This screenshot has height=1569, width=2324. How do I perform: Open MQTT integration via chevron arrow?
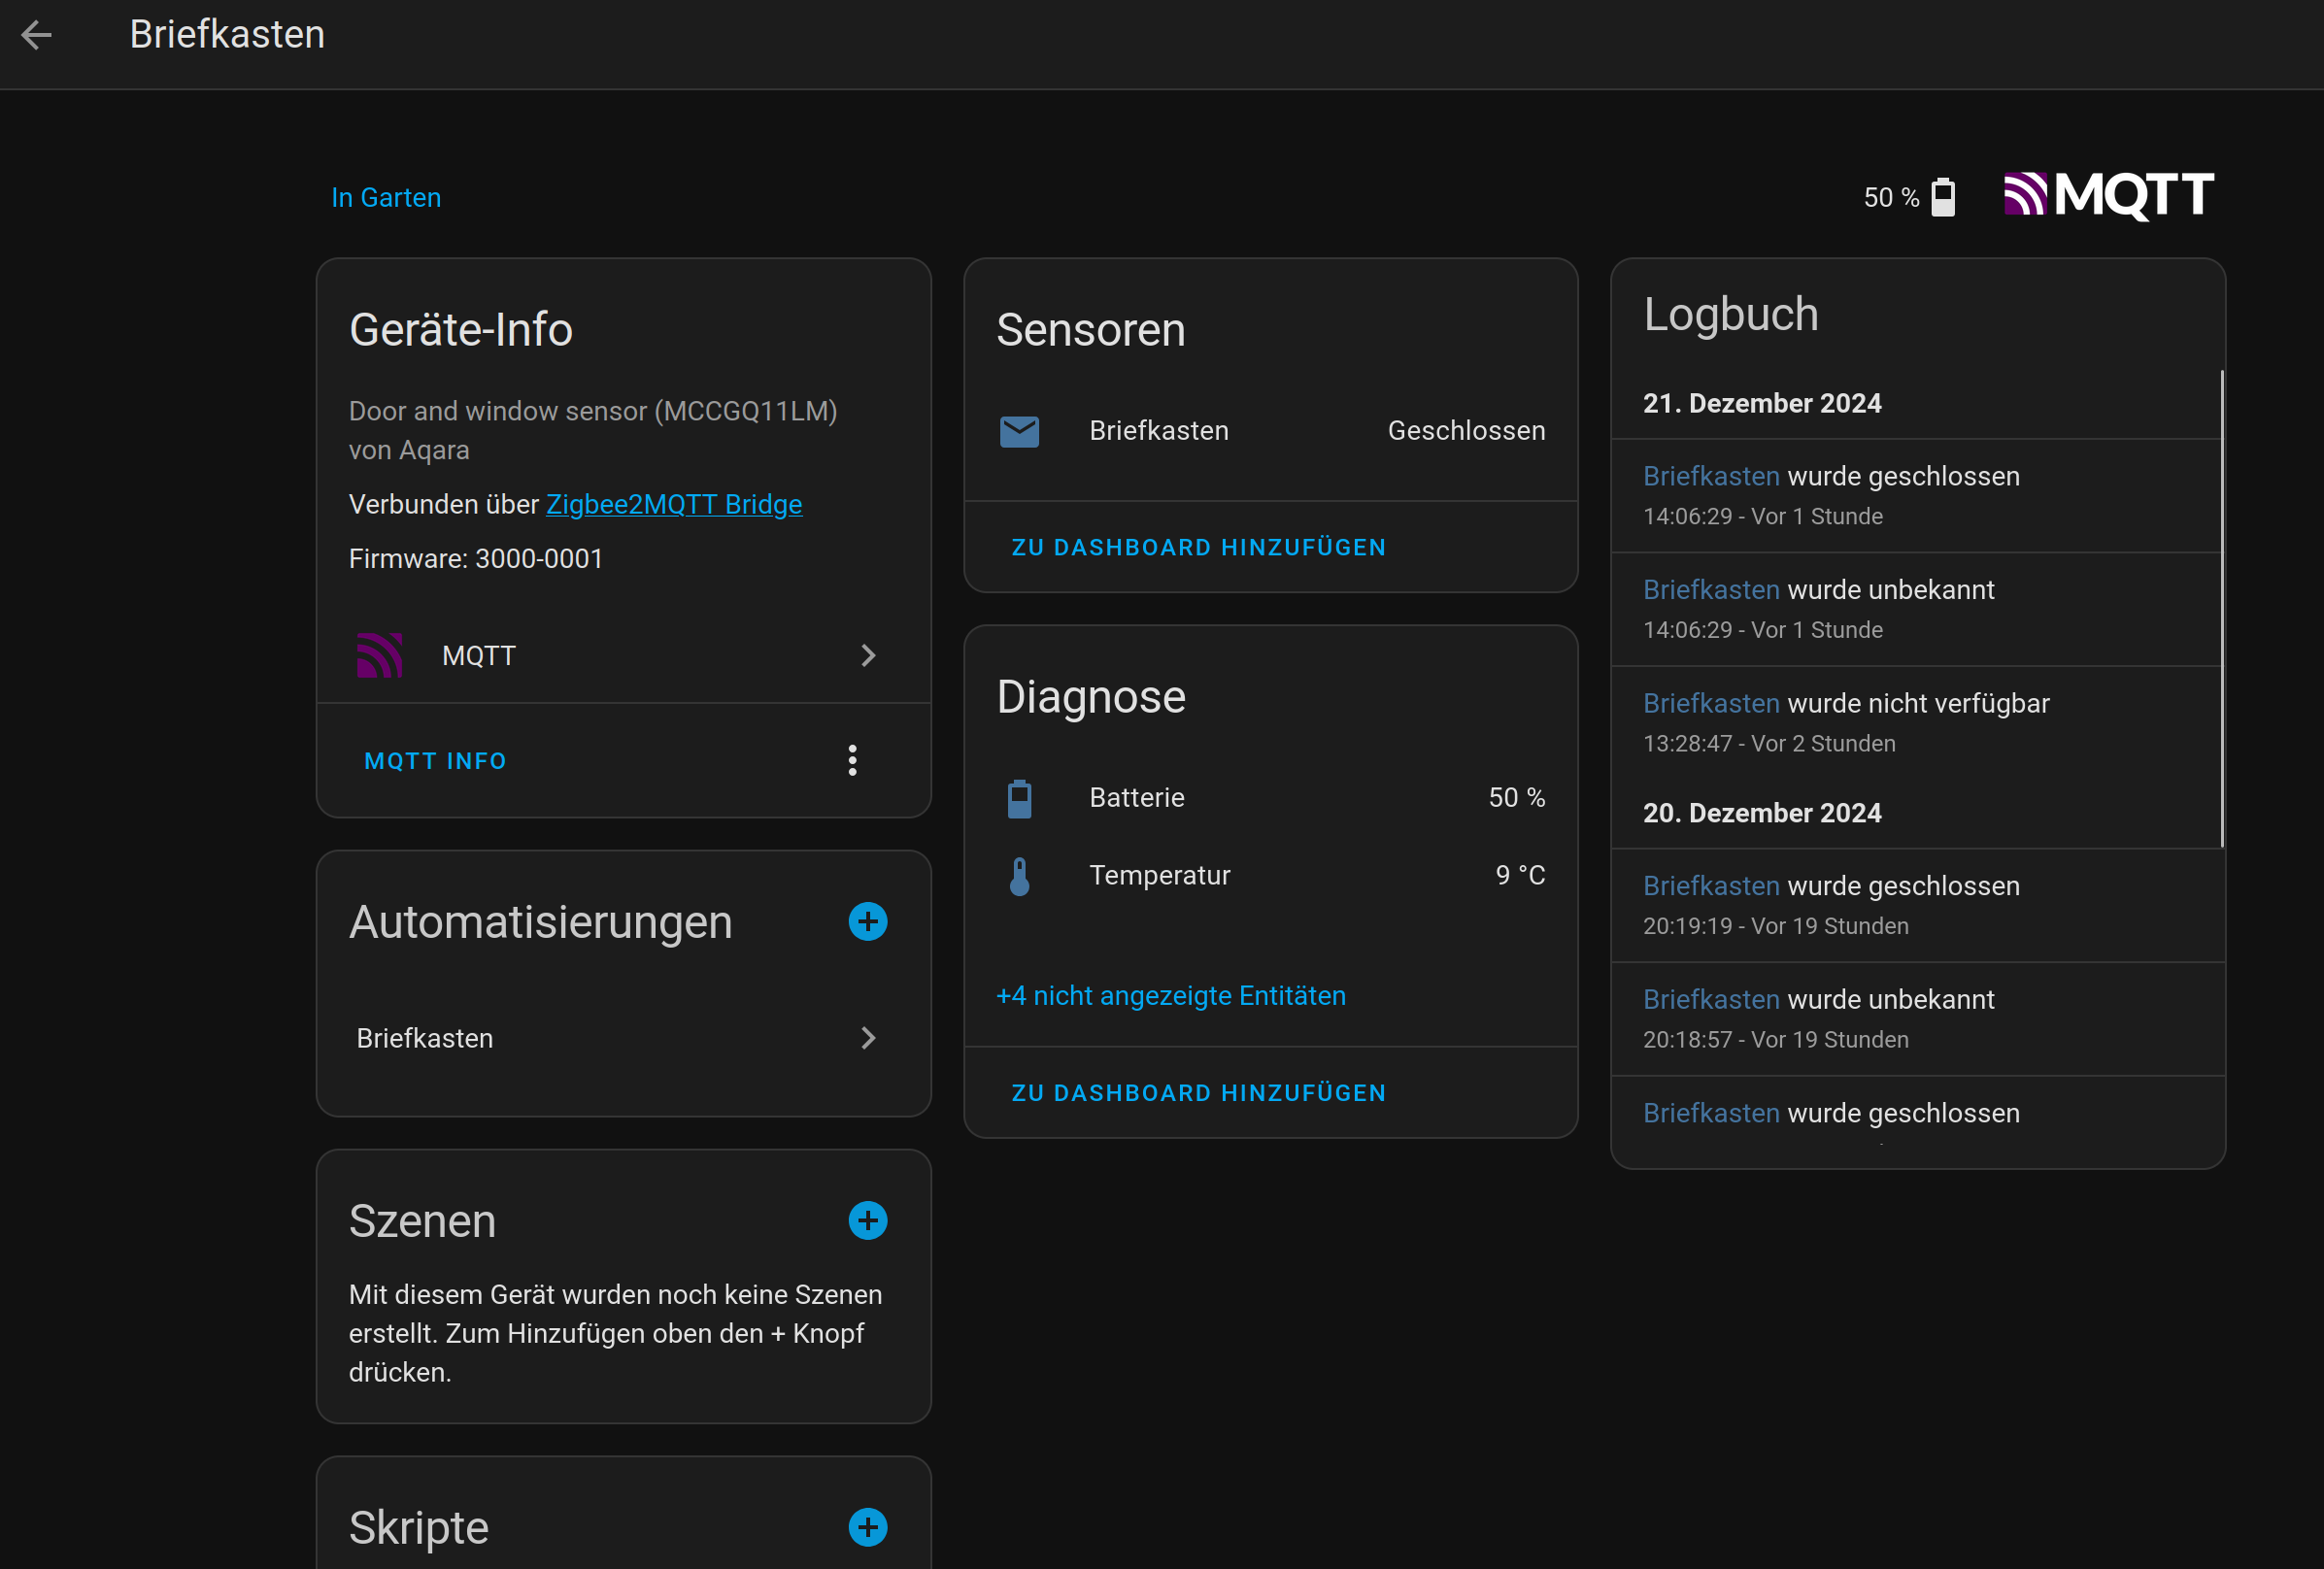point(868,655)
